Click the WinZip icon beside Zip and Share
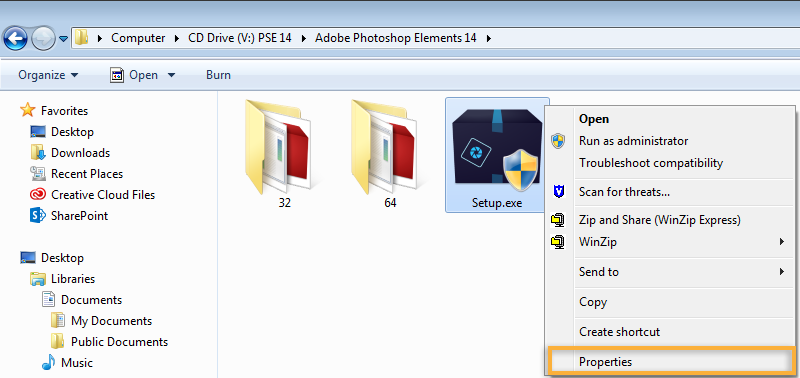Image resolution: width=800 pixels, height=378 pixels. pyautogui.click(x=558, y=220)
